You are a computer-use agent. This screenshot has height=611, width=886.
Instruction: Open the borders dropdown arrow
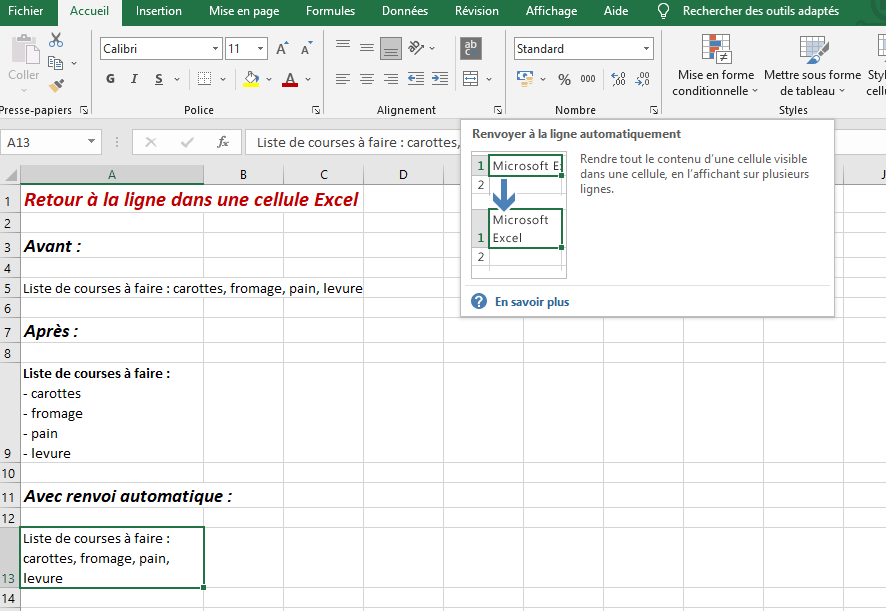click(x=223, y=80)
